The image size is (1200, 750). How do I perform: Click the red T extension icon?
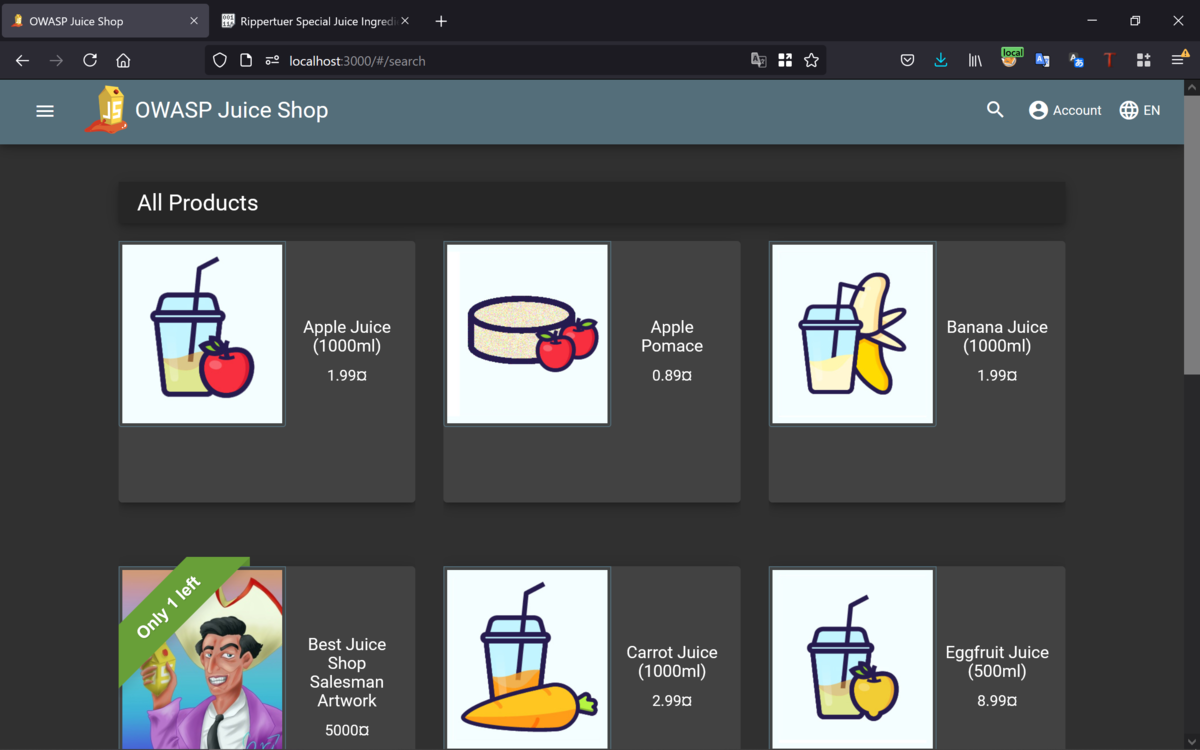point(1109,61)
